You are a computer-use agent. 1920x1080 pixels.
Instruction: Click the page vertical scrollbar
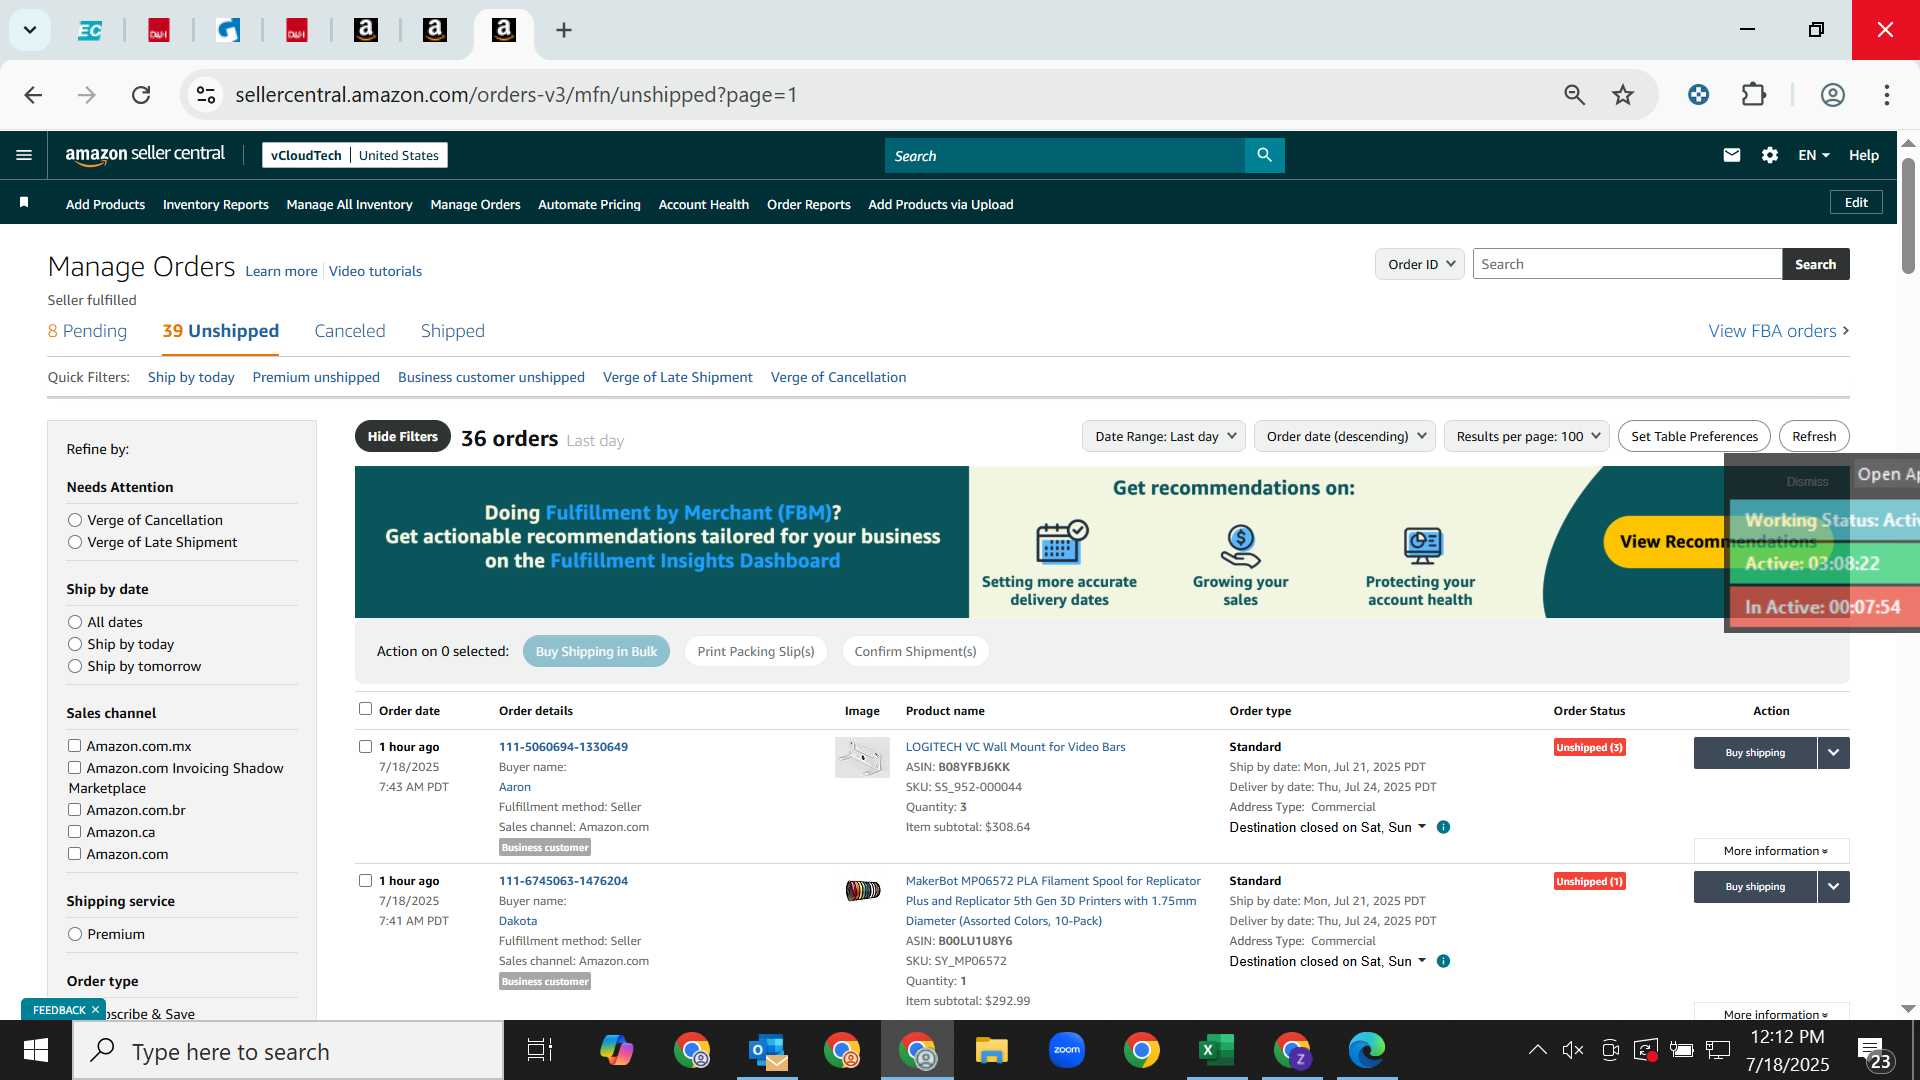pyautogui.click(x=1908, y=215)
